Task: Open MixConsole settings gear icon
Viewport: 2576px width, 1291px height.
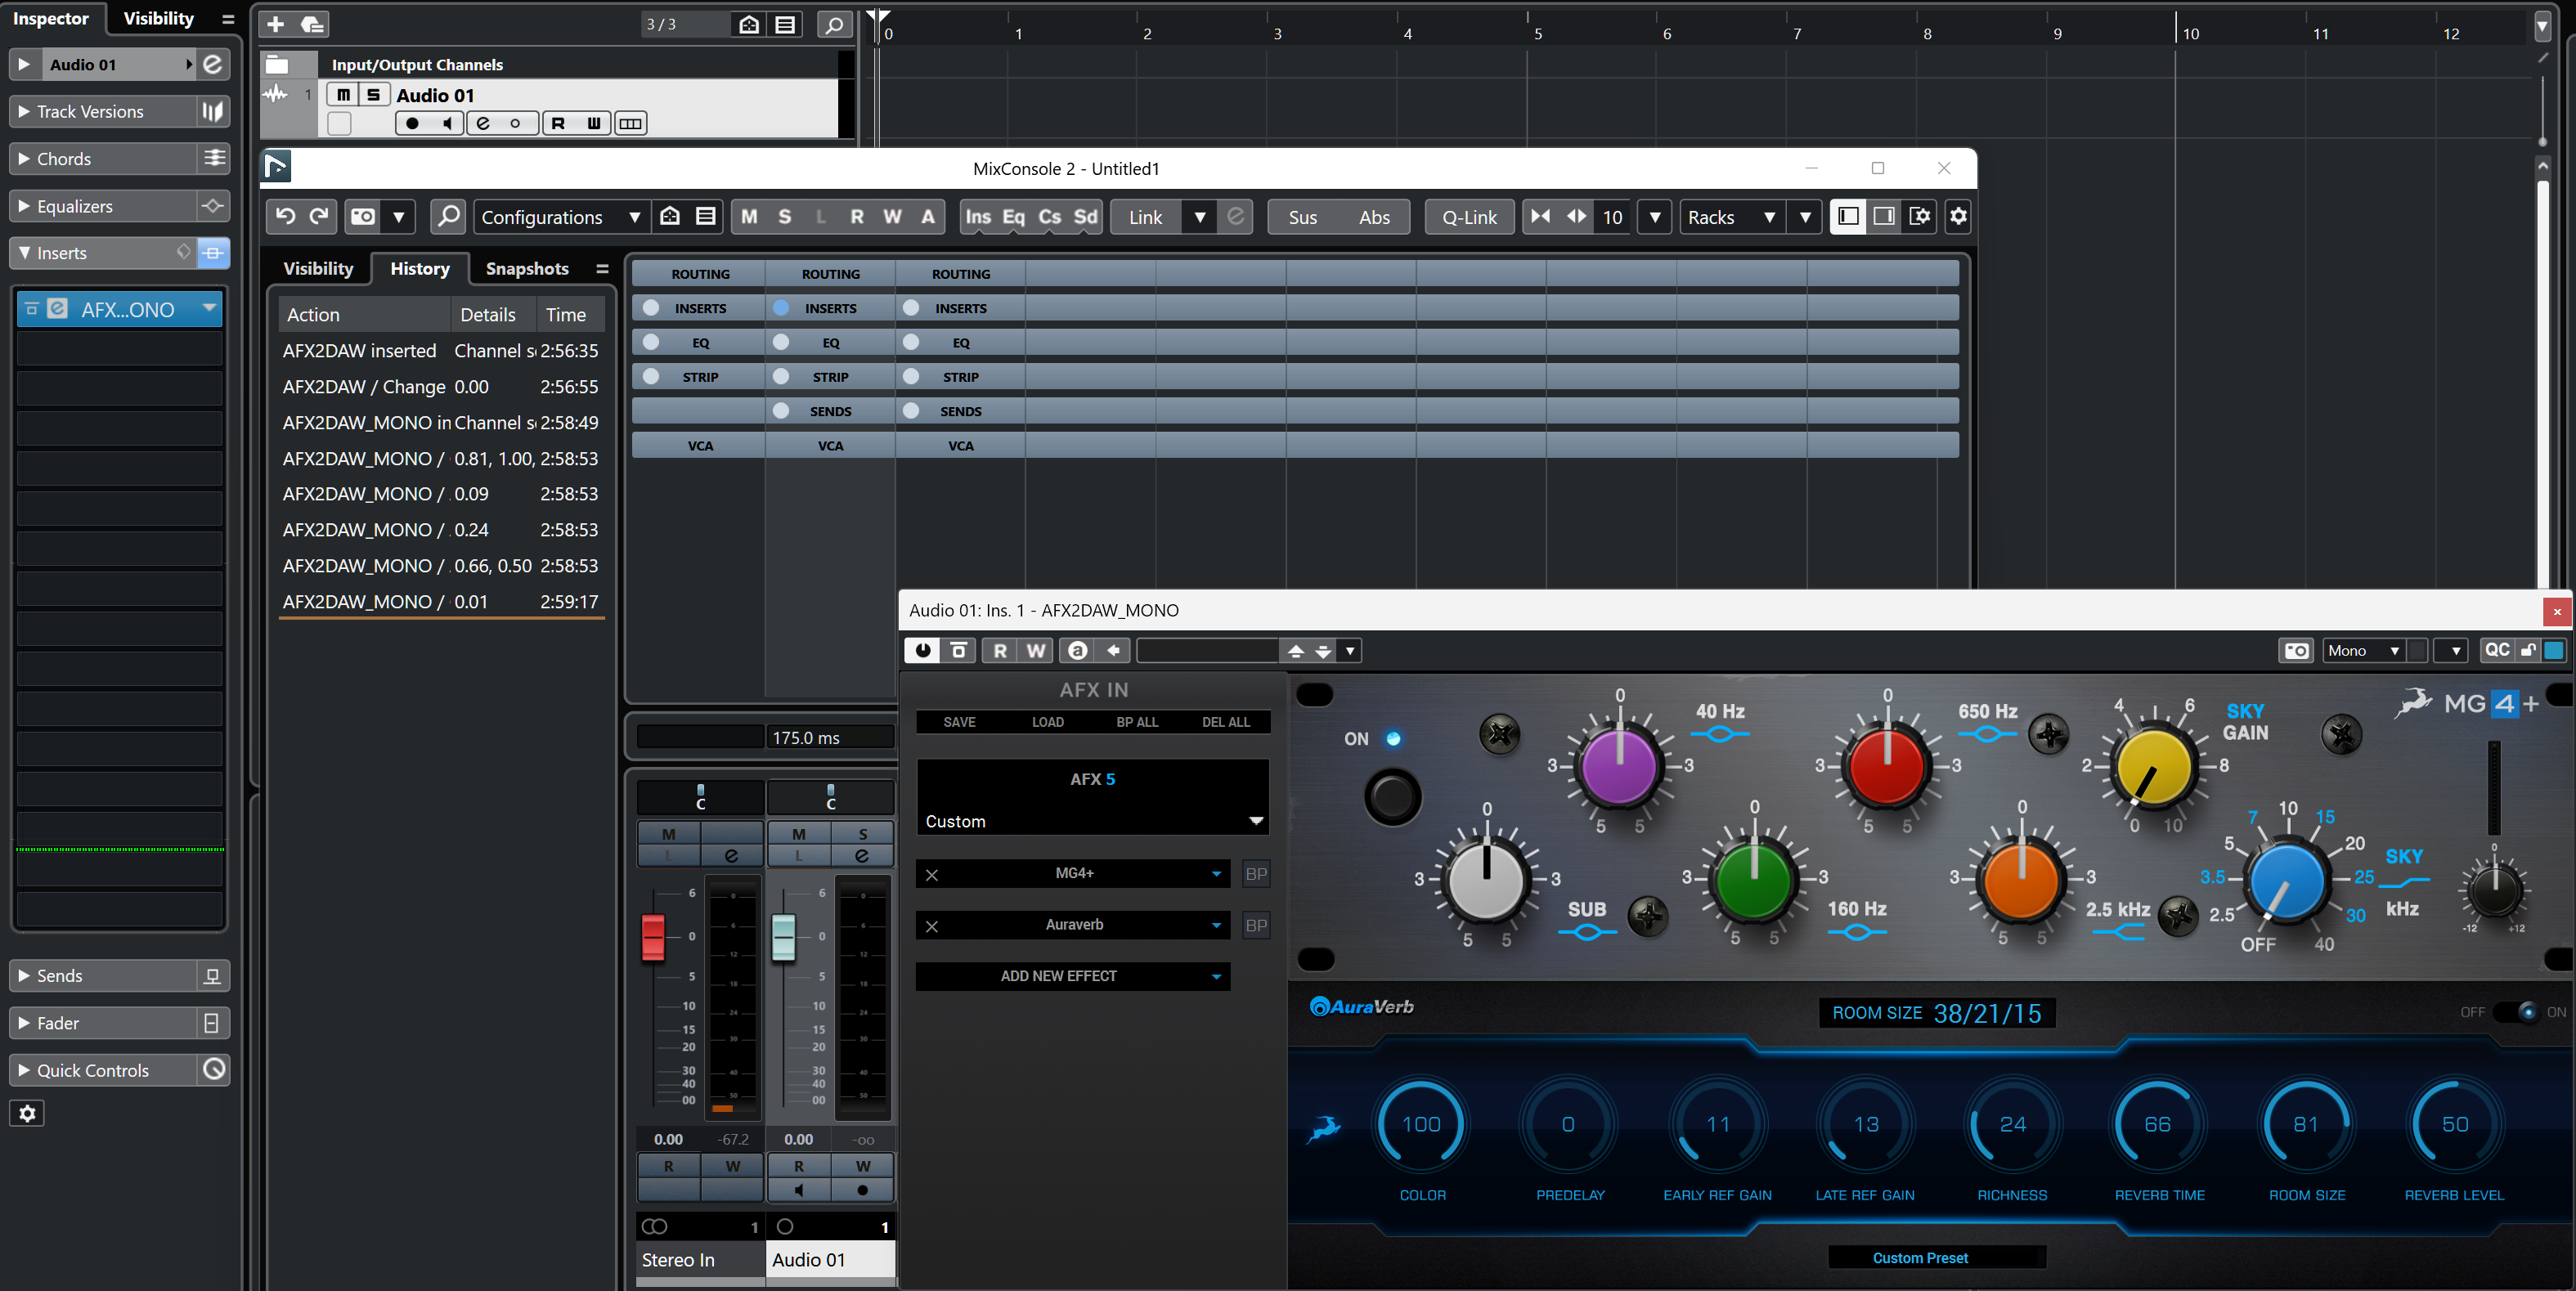Action: click(x=1958, y=216)
